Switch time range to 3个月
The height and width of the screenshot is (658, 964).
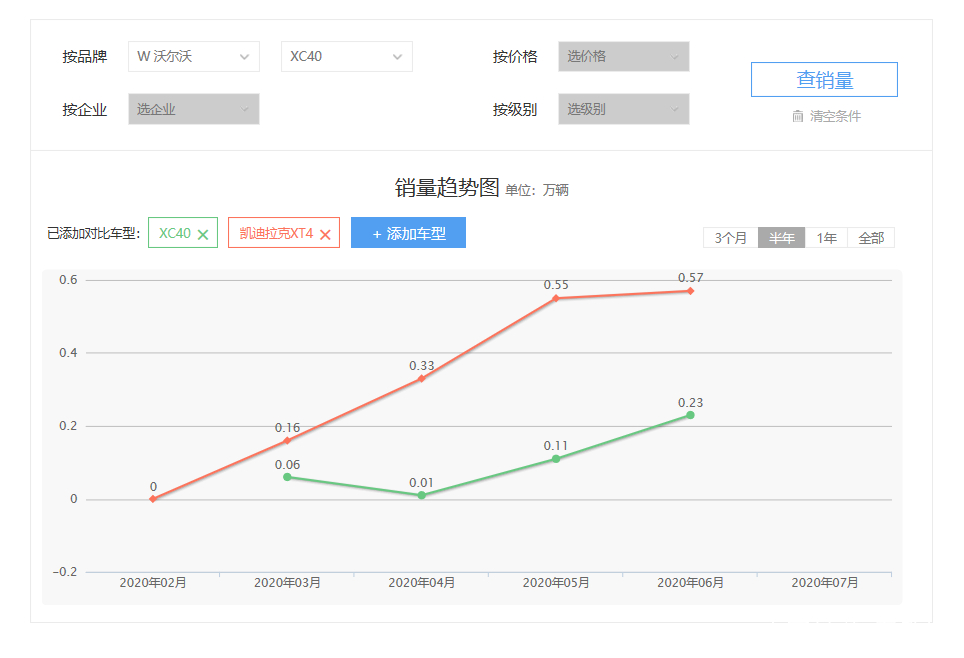coord(730,237)
